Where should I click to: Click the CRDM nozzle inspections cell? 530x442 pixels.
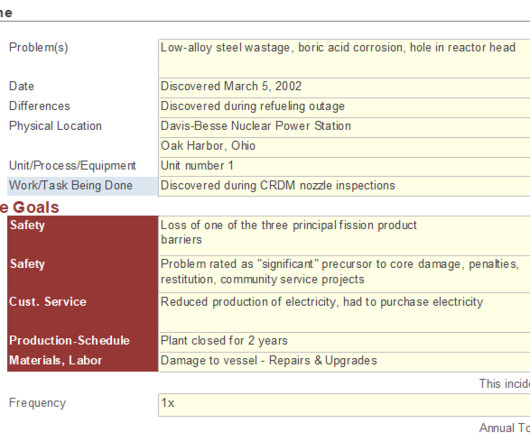click(x=344, y=186)
